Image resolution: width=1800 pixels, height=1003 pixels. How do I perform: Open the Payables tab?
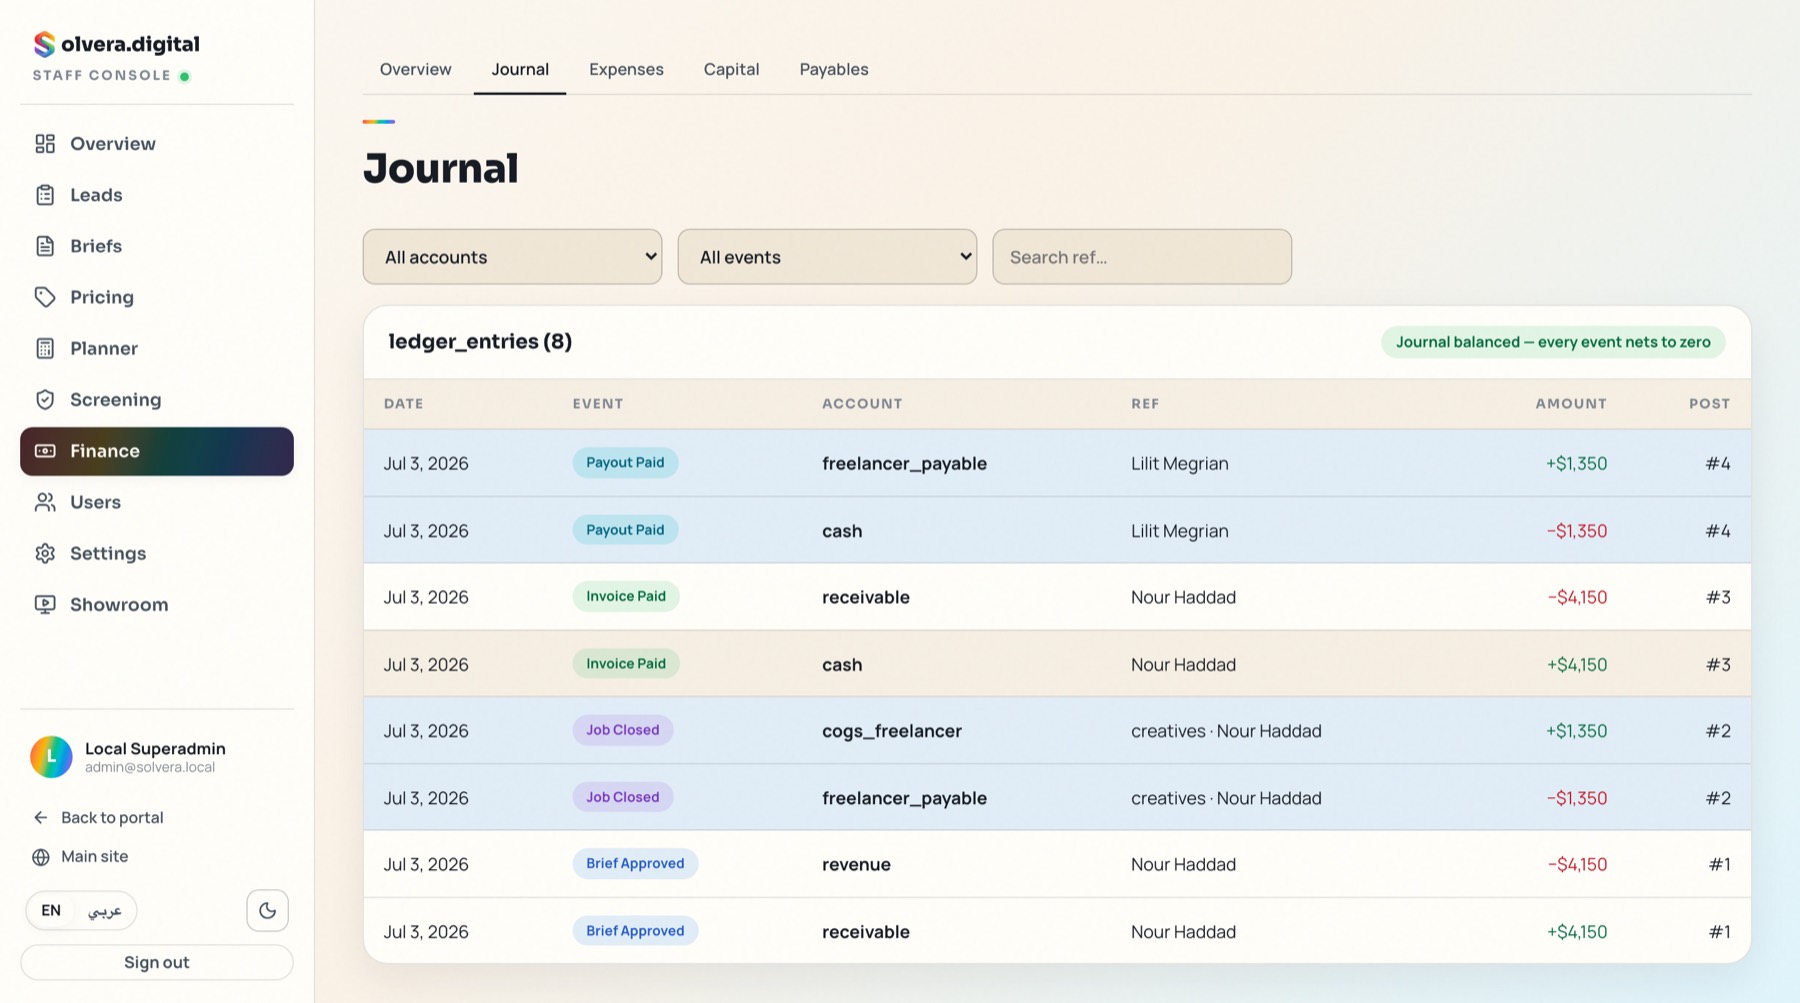[x=834, y=69]
